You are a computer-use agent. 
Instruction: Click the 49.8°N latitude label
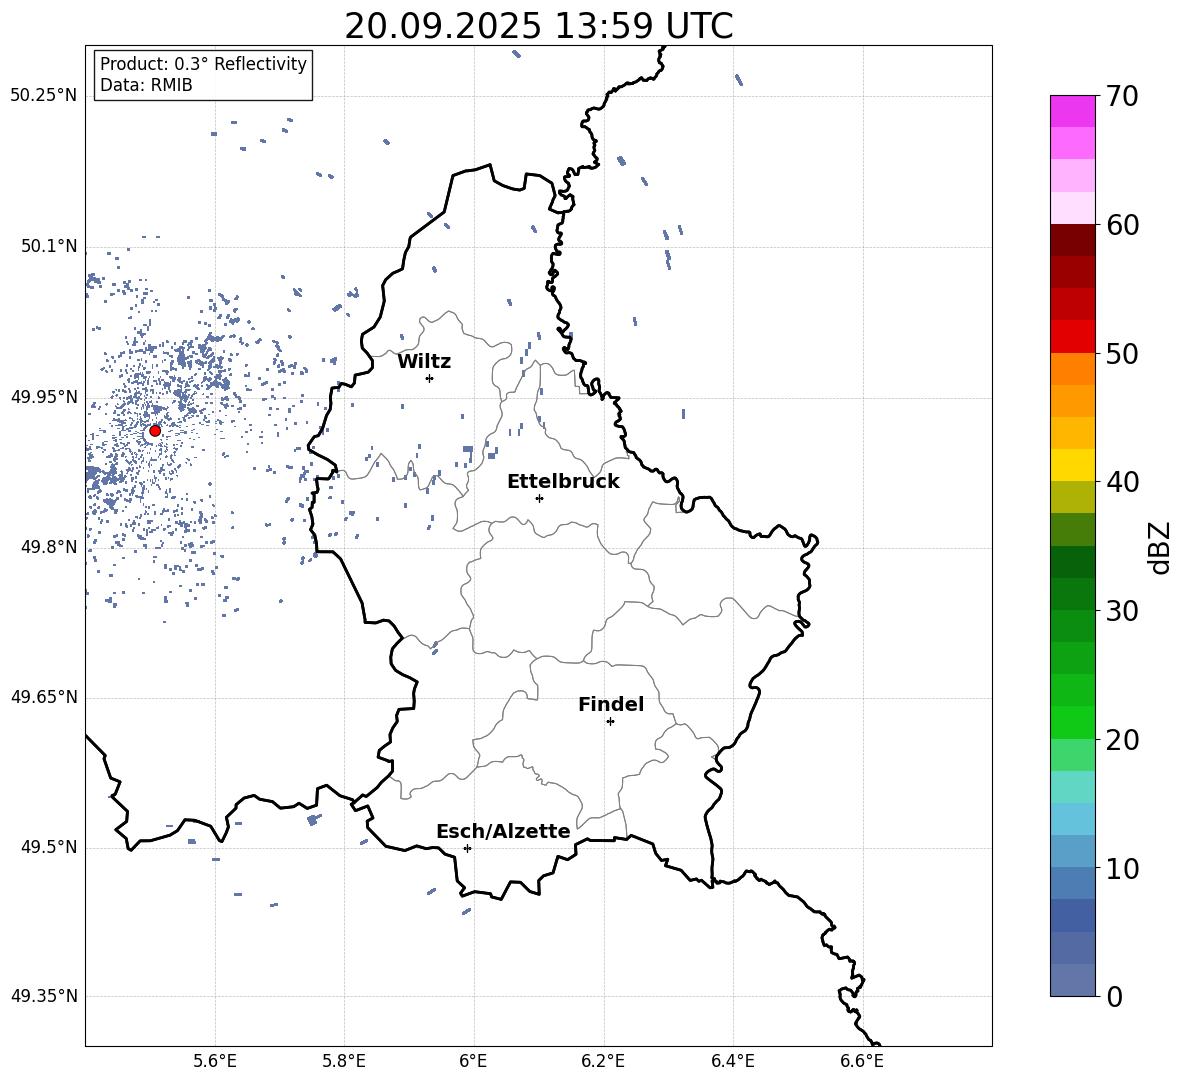point(49,547)
